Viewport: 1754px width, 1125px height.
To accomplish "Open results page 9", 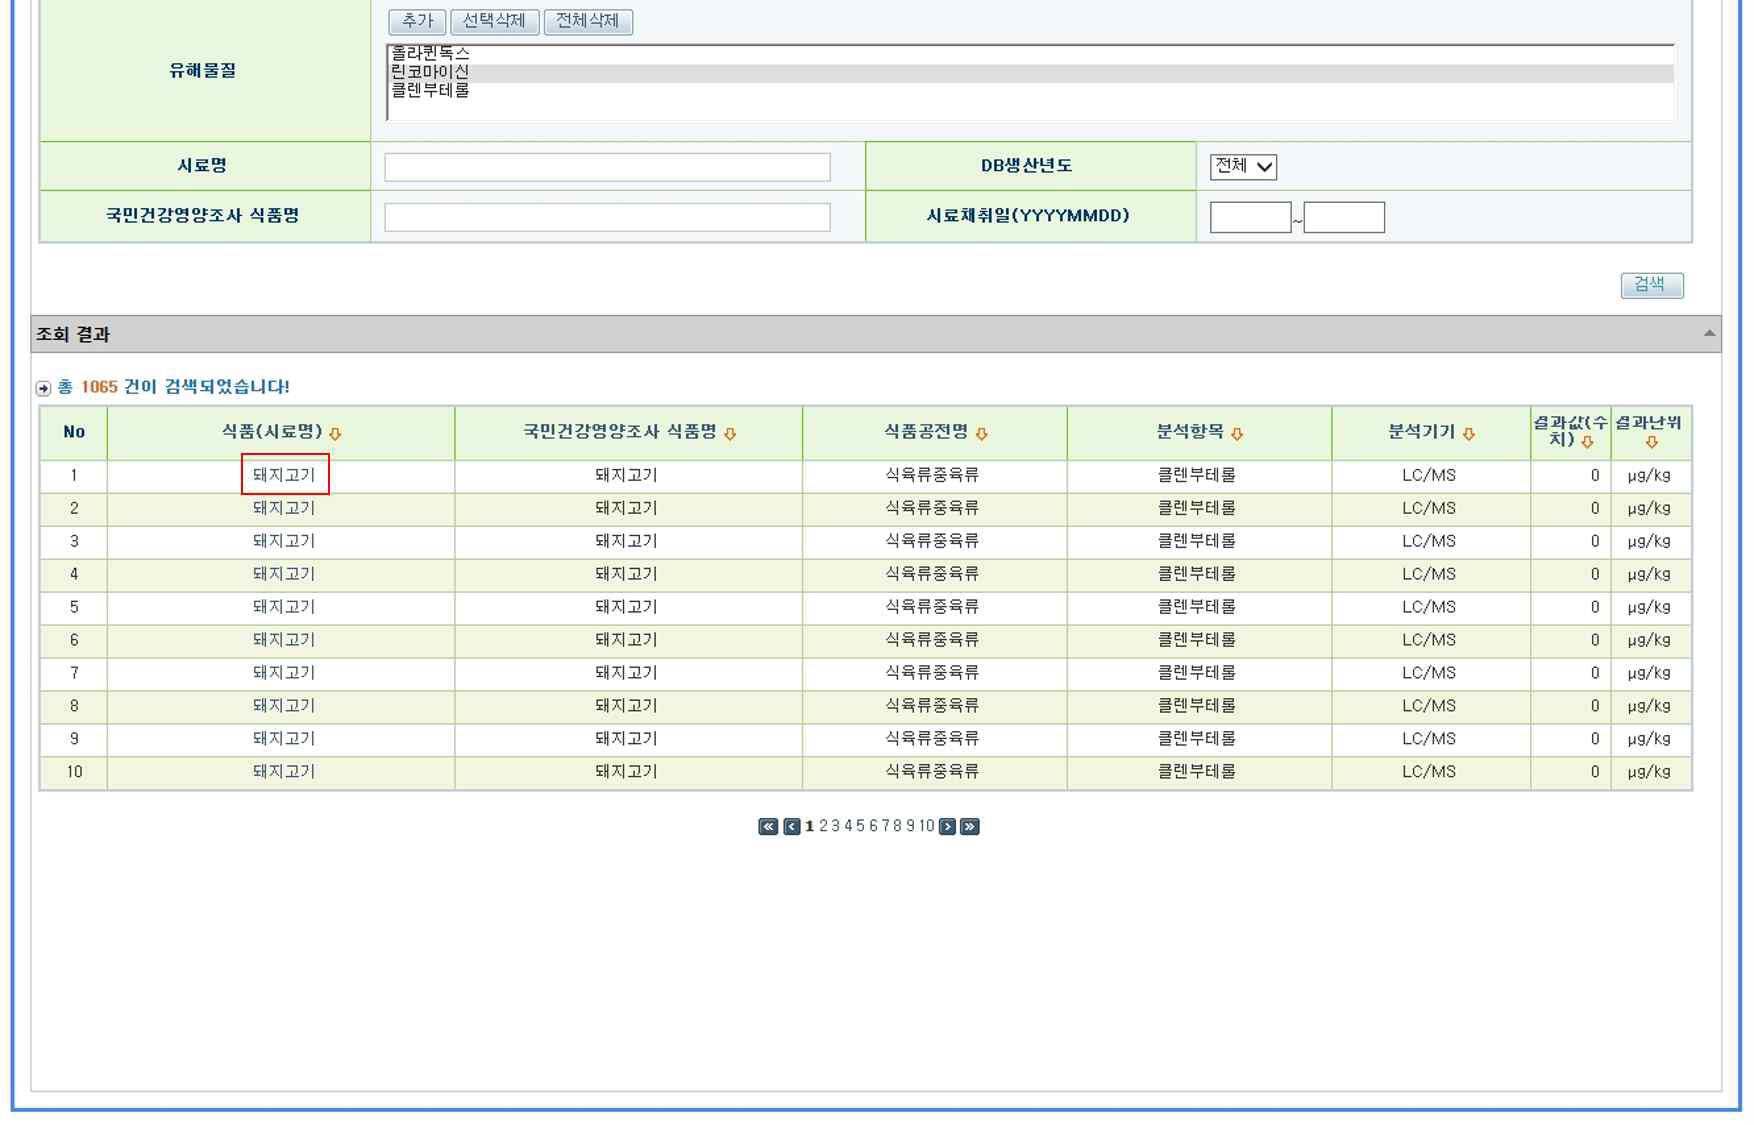I will coord(910,826).
